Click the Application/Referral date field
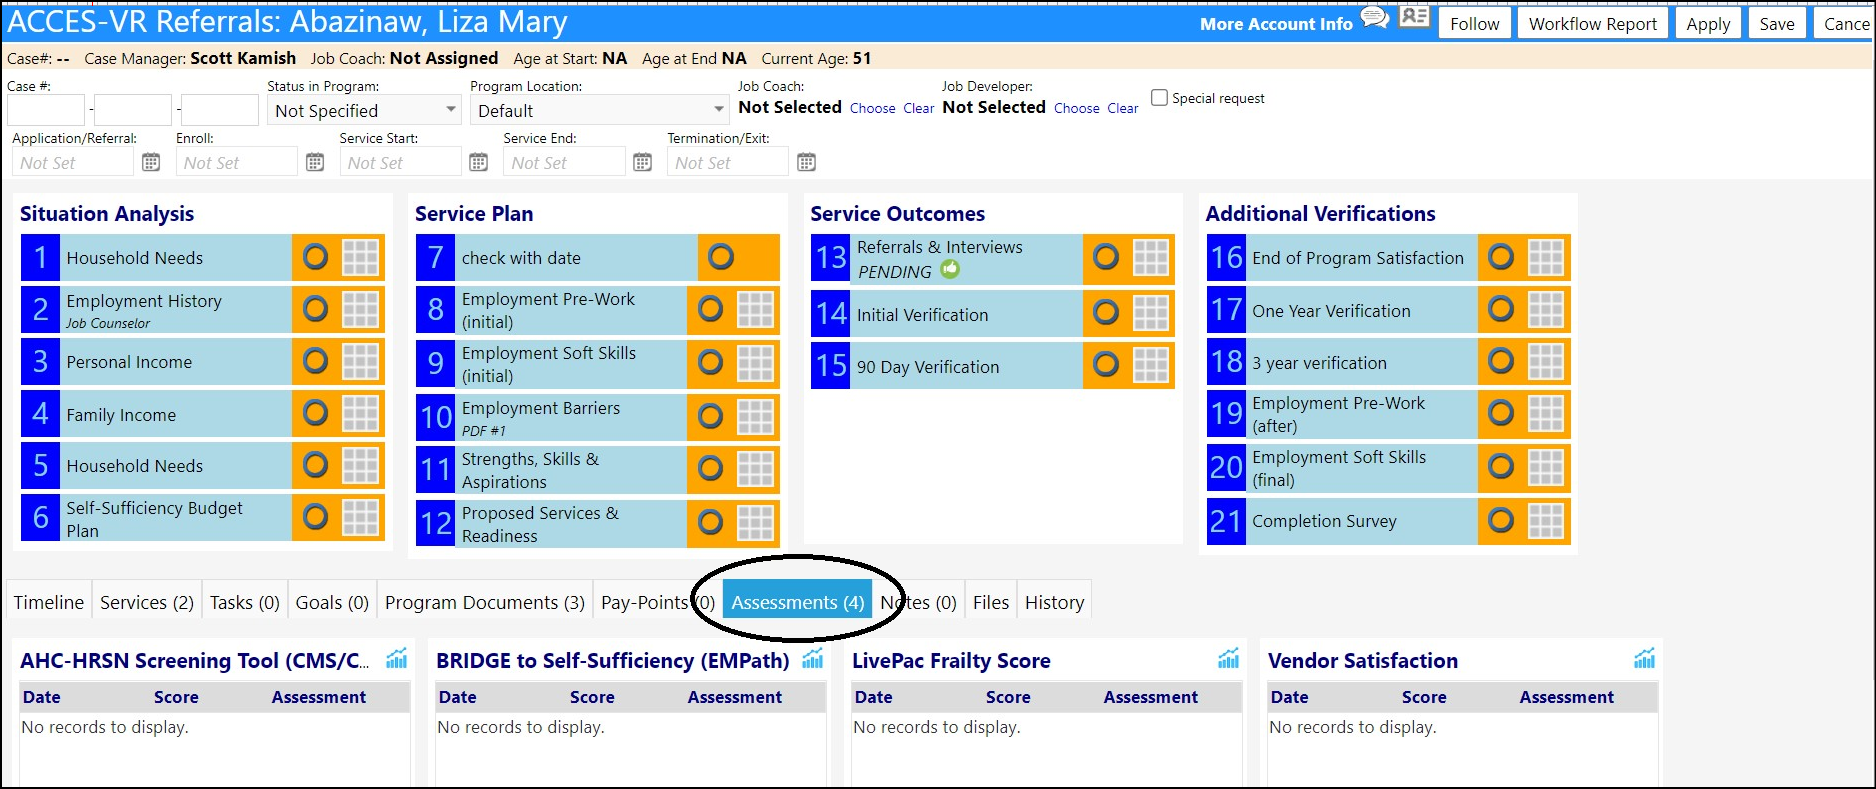Screen dimensions: 1876x789 73,162
